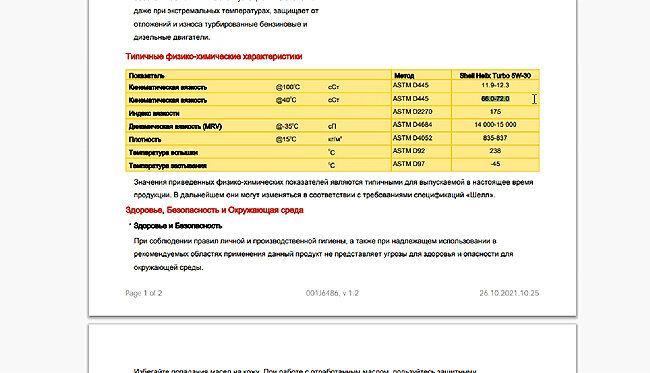Click the '@15°C' condition cell

click(x=286, y=139)
